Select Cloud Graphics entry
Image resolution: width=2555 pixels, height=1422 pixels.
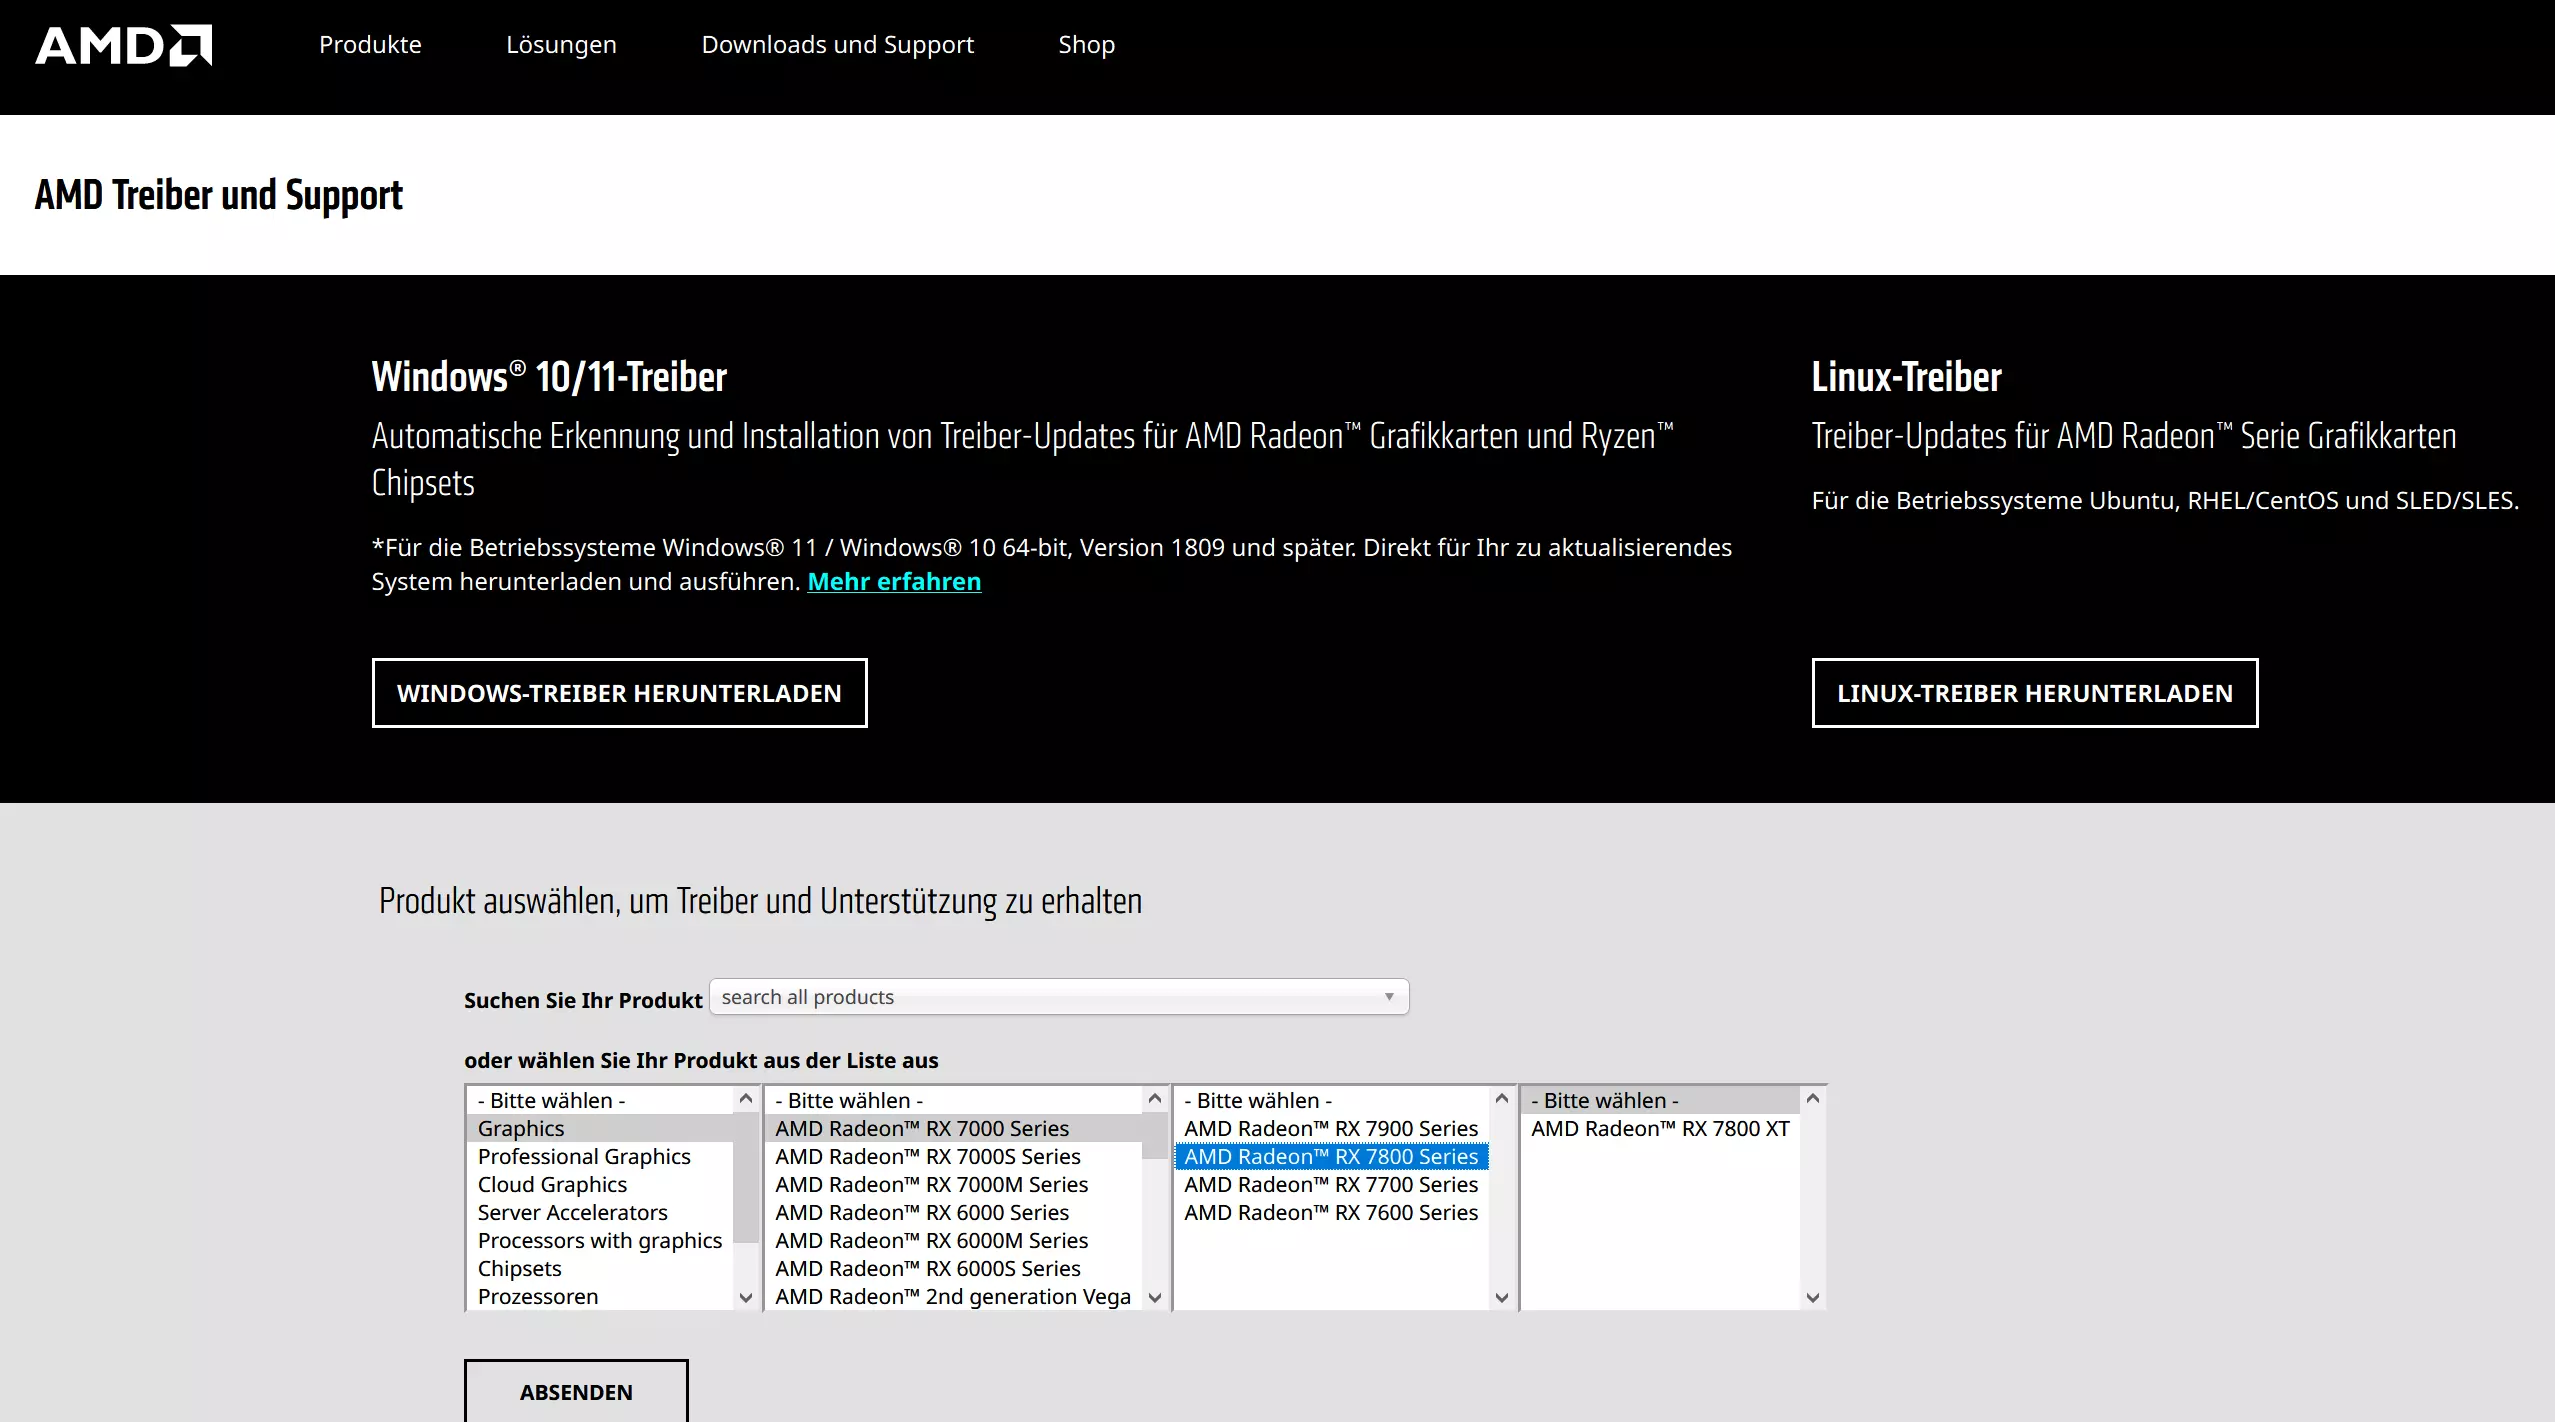click(x=600, y=1184)
